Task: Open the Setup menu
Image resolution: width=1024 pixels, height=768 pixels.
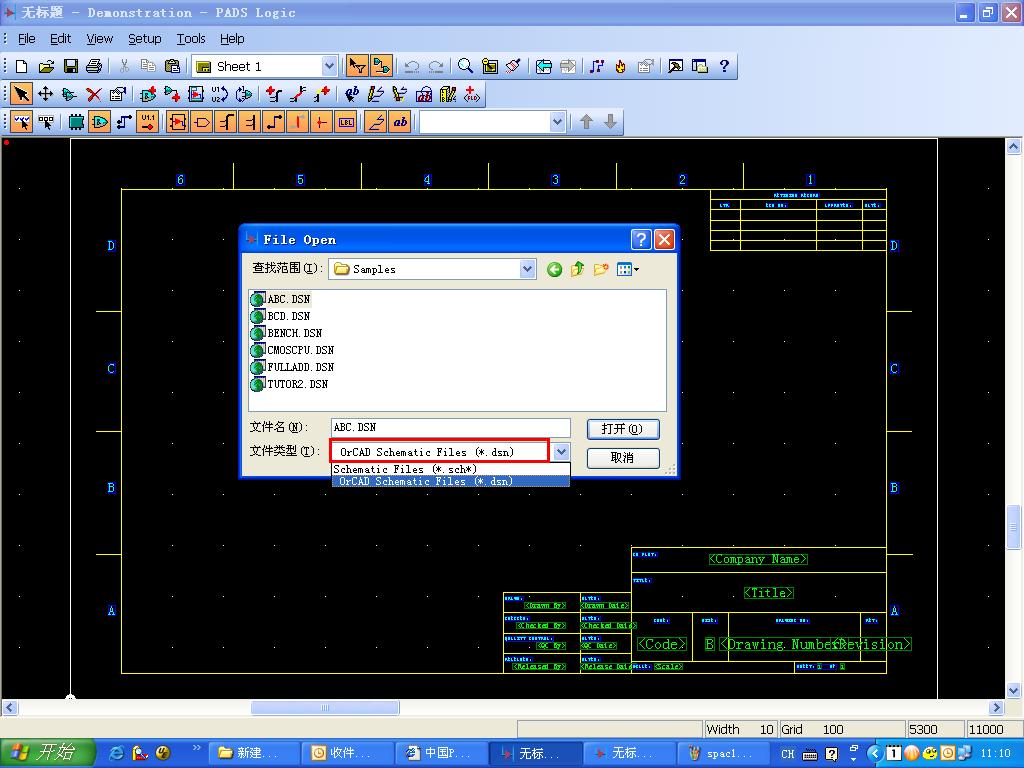Action: [144, 38]
